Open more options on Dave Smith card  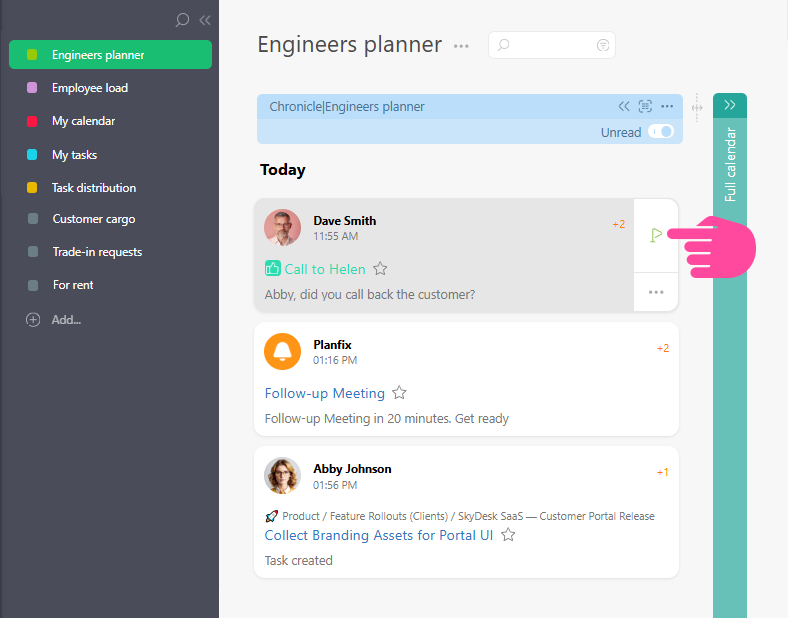(656, 292)
